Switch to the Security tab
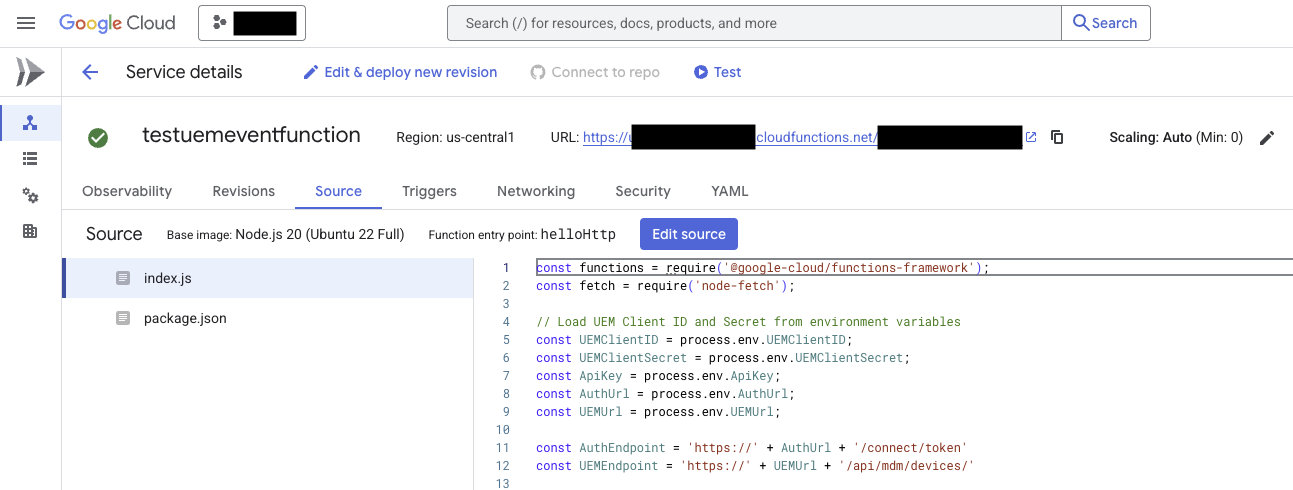This screenshot has width=1293, height=490. (x=643, y=191)
